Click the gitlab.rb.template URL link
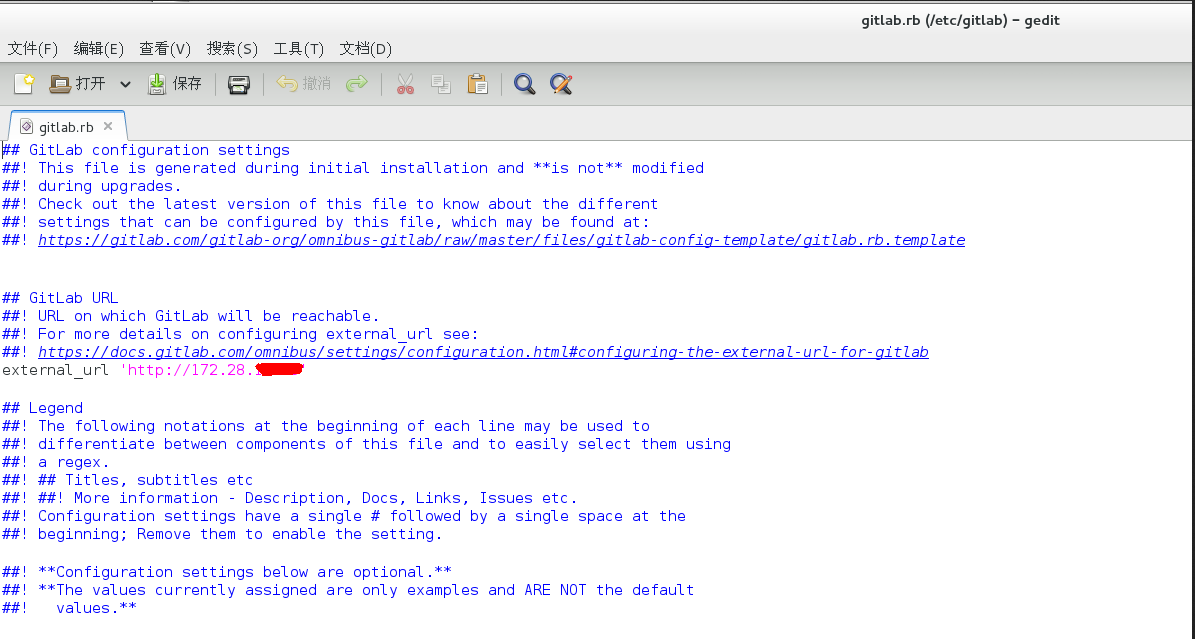This screenshot has width=1195, height=639. (x=501, y=240)
